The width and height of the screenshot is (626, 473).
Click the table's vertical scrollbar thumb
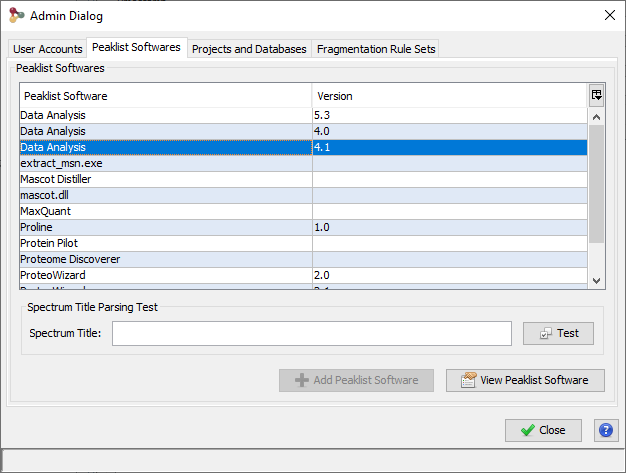click(x=596, y=184)
